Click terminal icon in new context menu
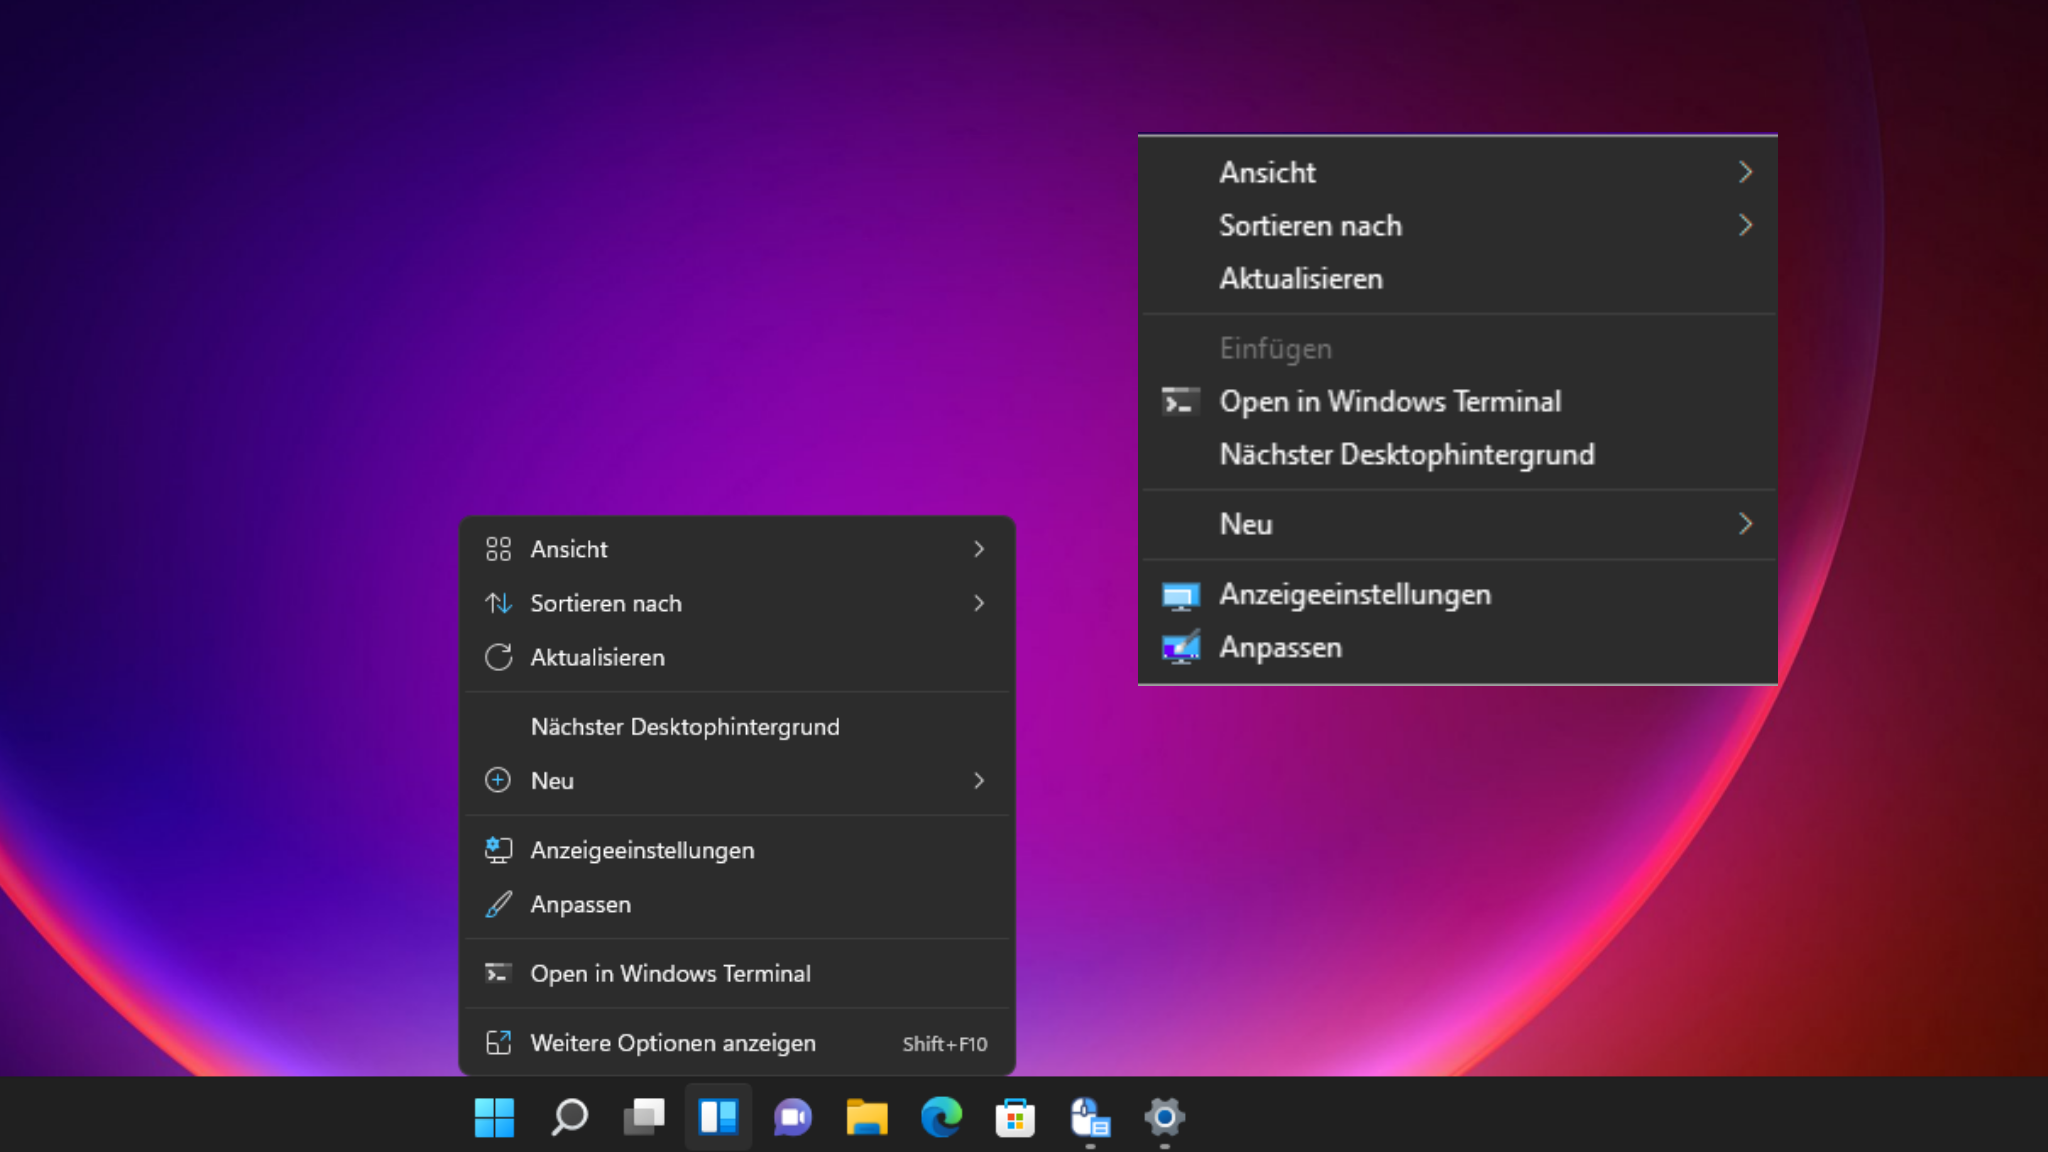 498,973
